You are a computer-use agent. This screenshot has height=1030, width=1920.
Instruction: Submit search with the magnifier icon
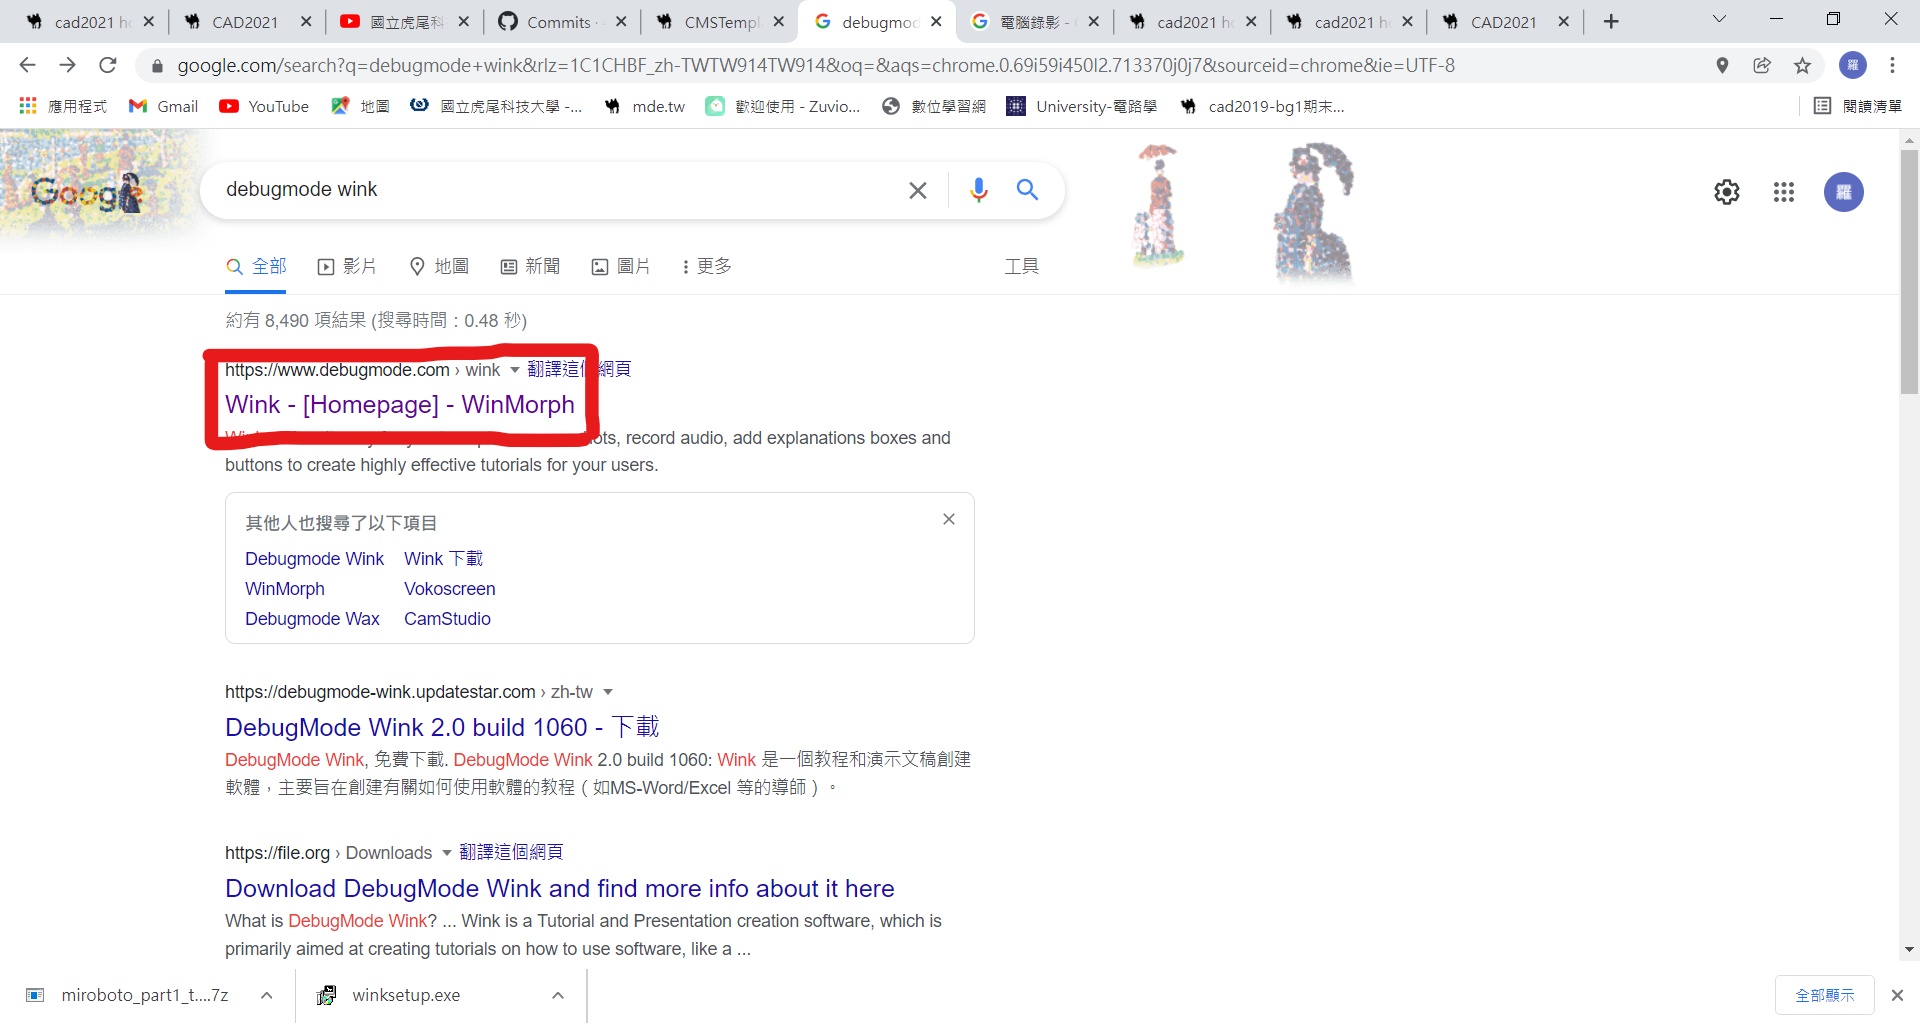tap(1027, 189)
